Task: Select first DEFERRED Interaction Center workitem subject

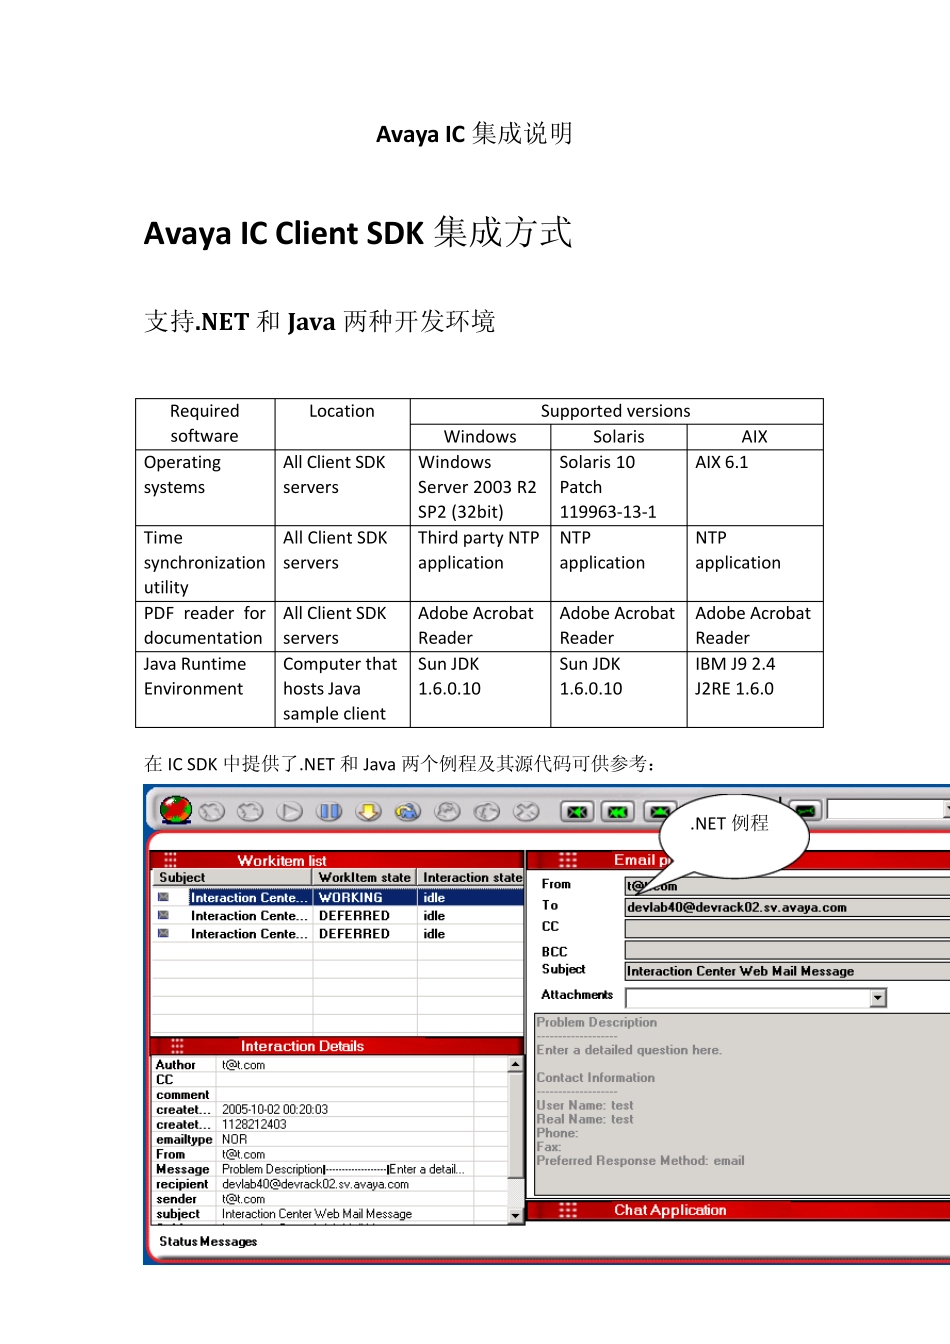Action: (249, 915)
